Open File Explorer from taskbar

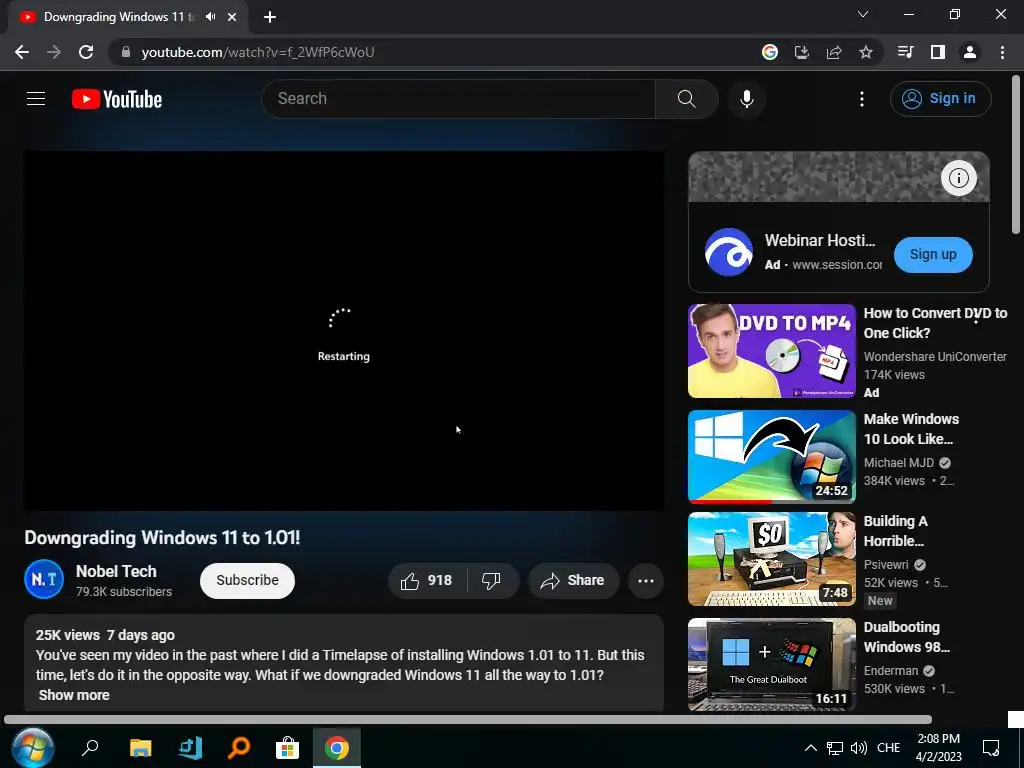pos(140,748)
